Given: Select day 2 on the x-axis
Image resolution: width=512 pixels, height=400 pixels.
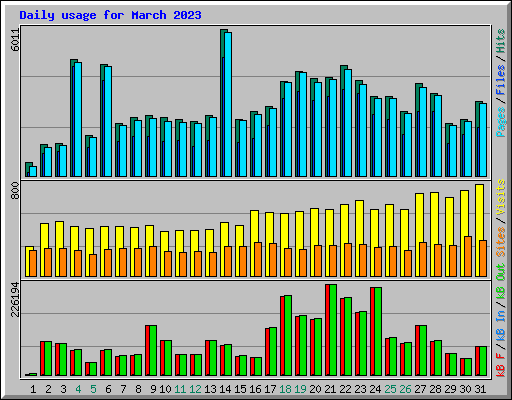Looking at the screenshot, I should click(48, 389).
